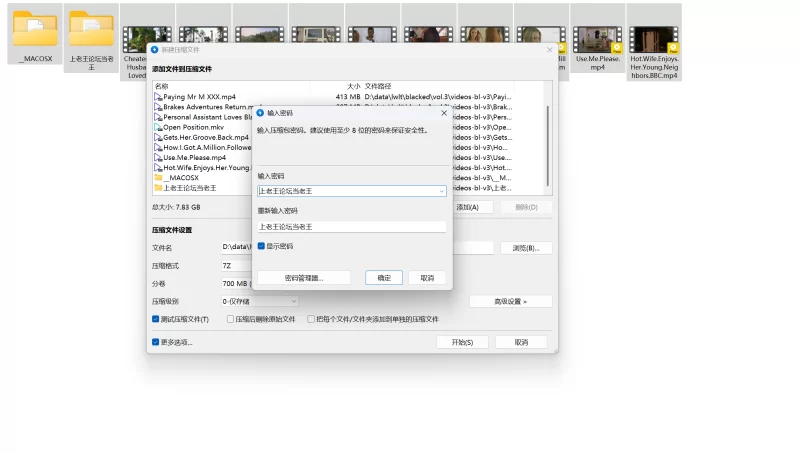This screenshot has width=800, height=453.
Task: Toggle the 更多选项... checkbox
Action: pos(156,342)
